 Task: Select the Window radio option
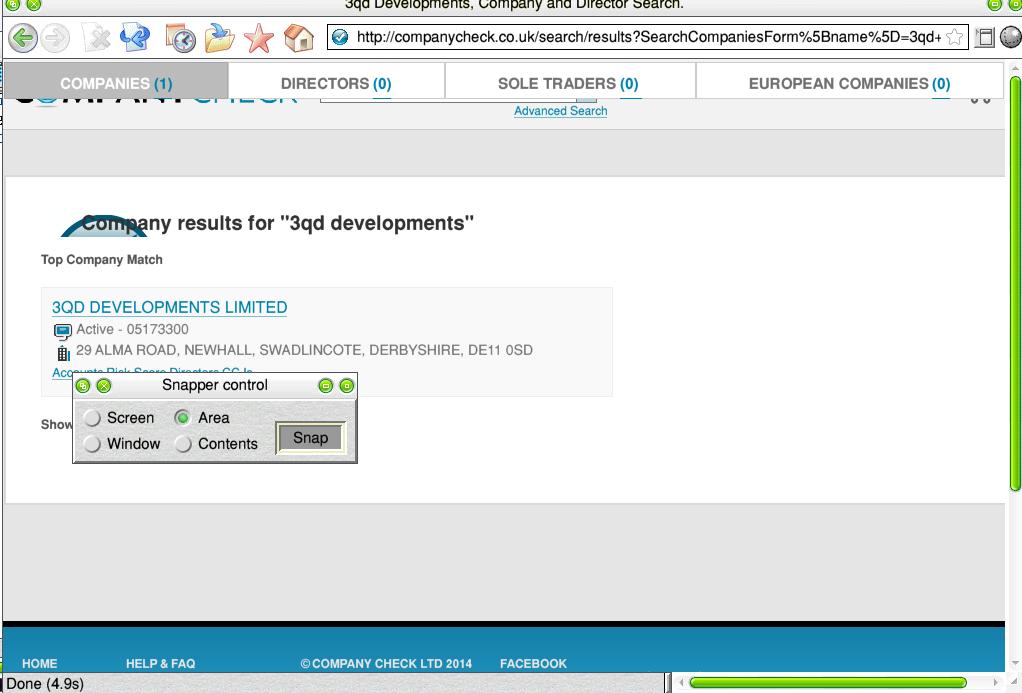[x=93, y=444]
